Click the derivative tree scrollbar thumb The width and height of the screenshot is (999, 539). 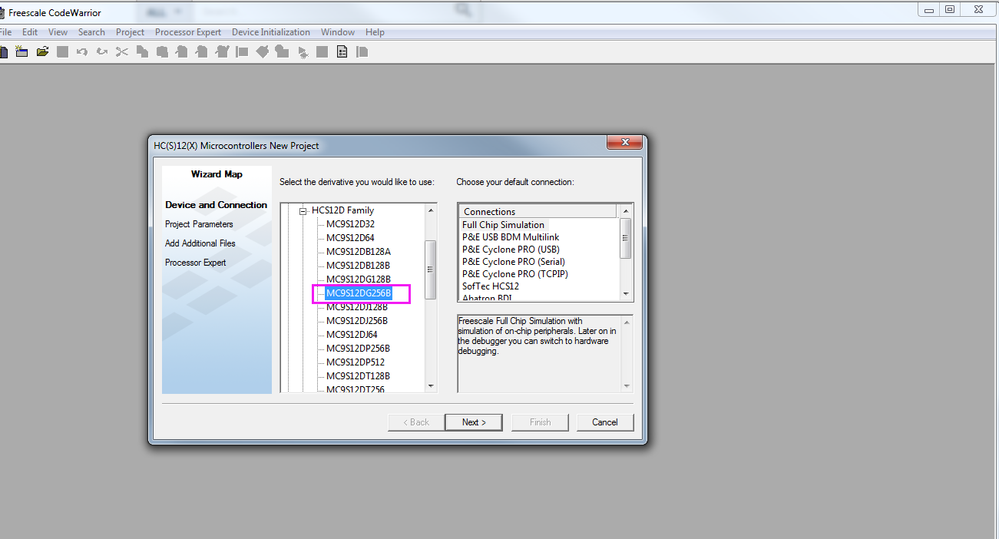431,270
